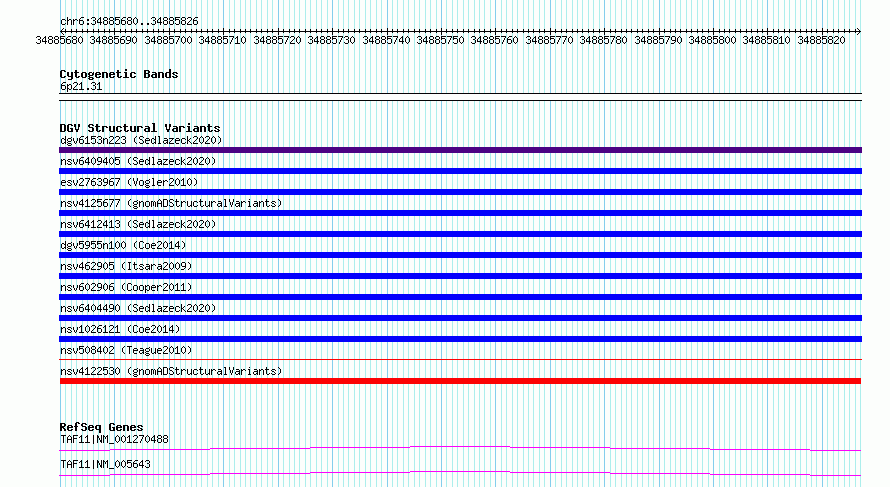This screenshot has height=487, width=890.
Task: Open gene TAF11|NM_001270488 label
Action: pyautogui.click(x=114, y=439)
